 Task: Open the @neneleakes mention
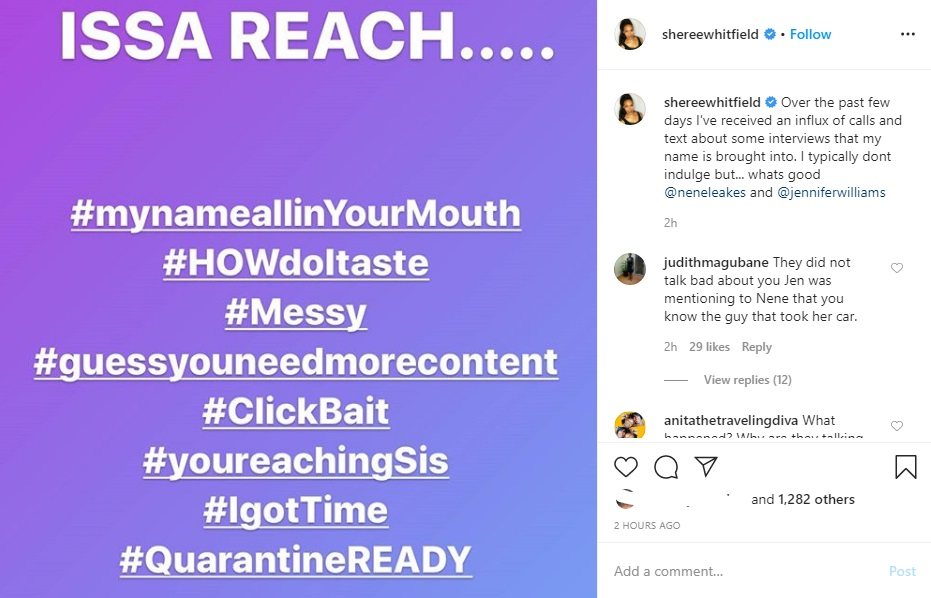tap(705, 192)
